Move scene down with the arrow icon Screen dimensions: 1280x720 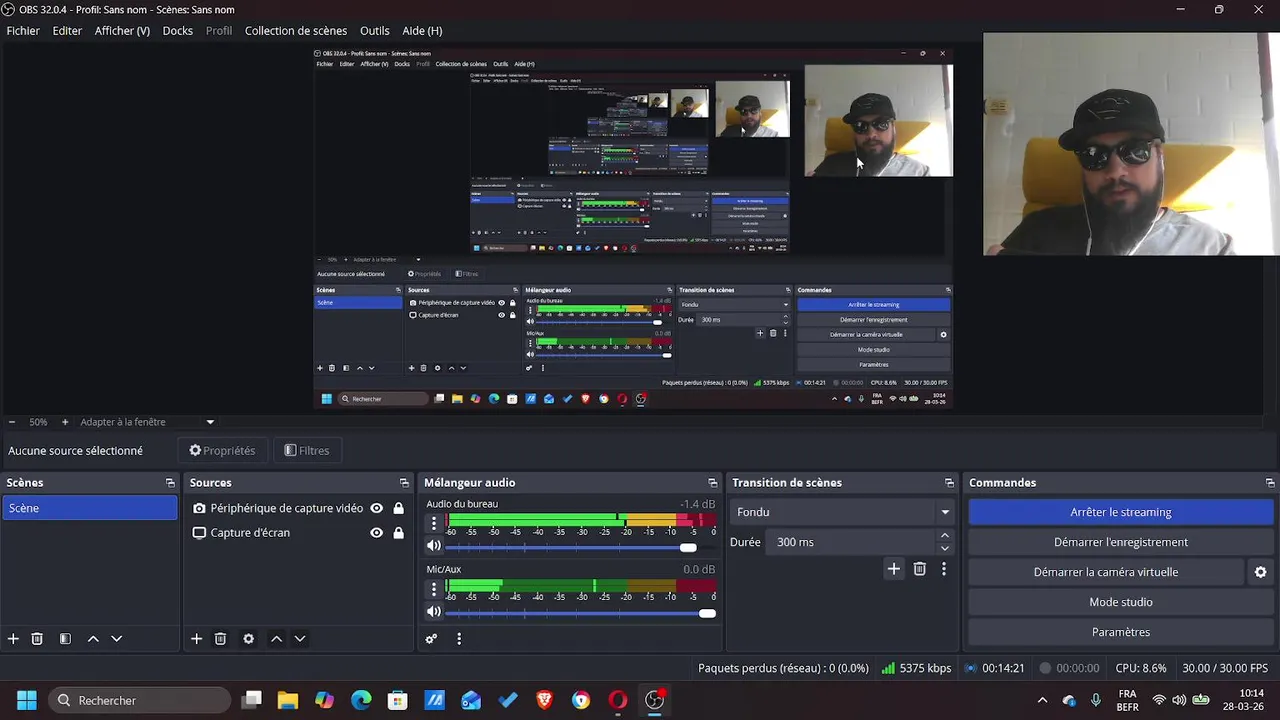tap(116, 639)
